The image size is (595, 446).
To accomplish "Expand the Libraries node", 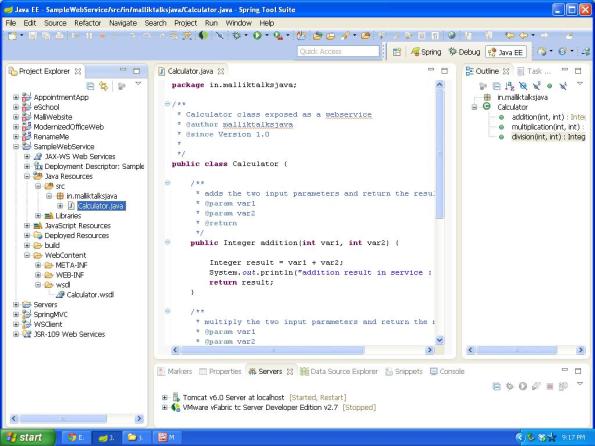I will click(38, 216).
